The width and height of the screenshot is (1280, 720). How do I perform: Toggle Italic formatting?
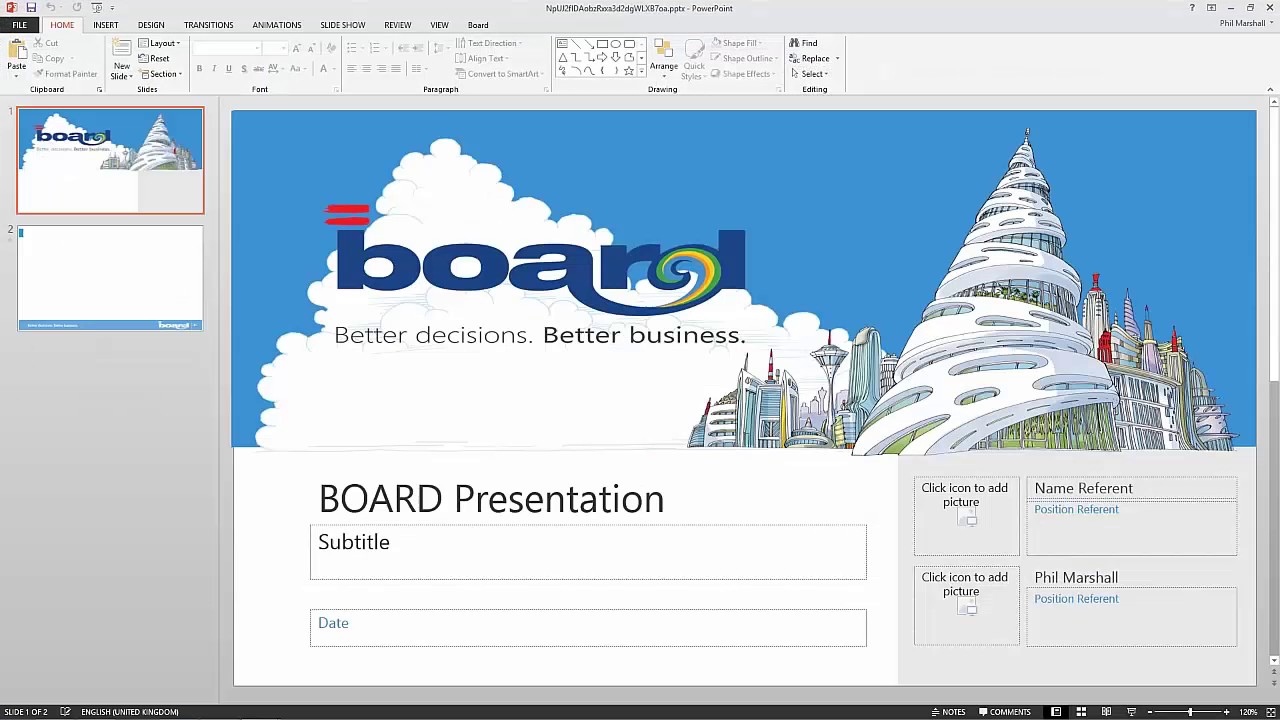pos(214,69)
